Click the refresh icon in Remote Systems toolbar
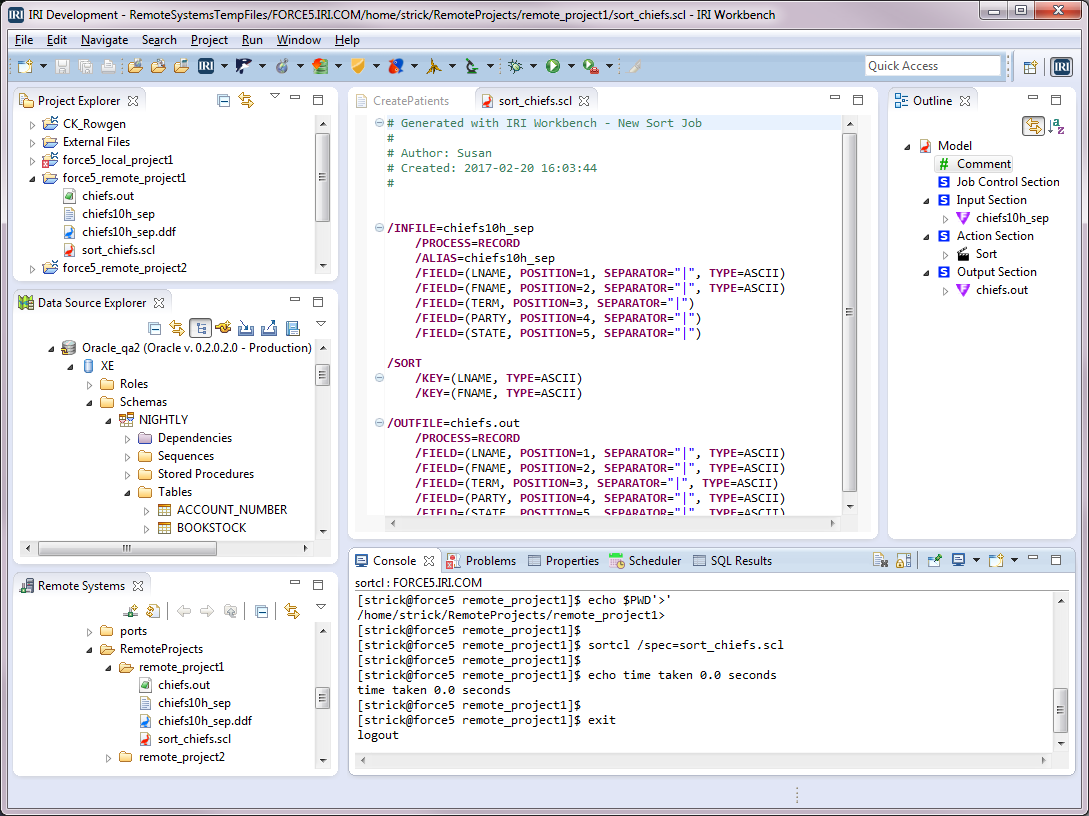Viewport: 1089px width, 816px height. point(153,611)
